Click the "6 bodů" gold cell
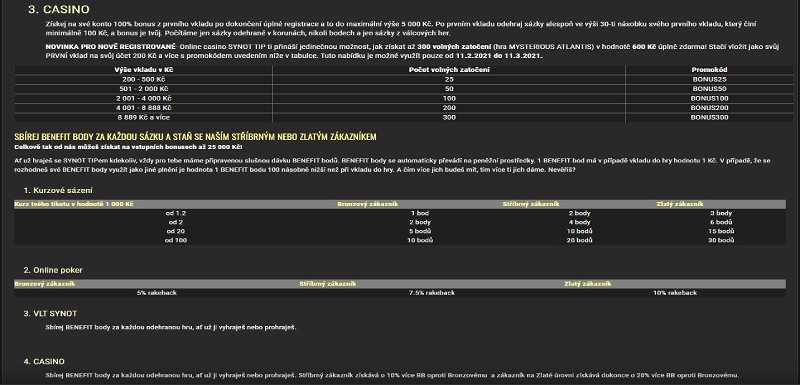This screenshot has height=385, width=800. click(721, 222)
